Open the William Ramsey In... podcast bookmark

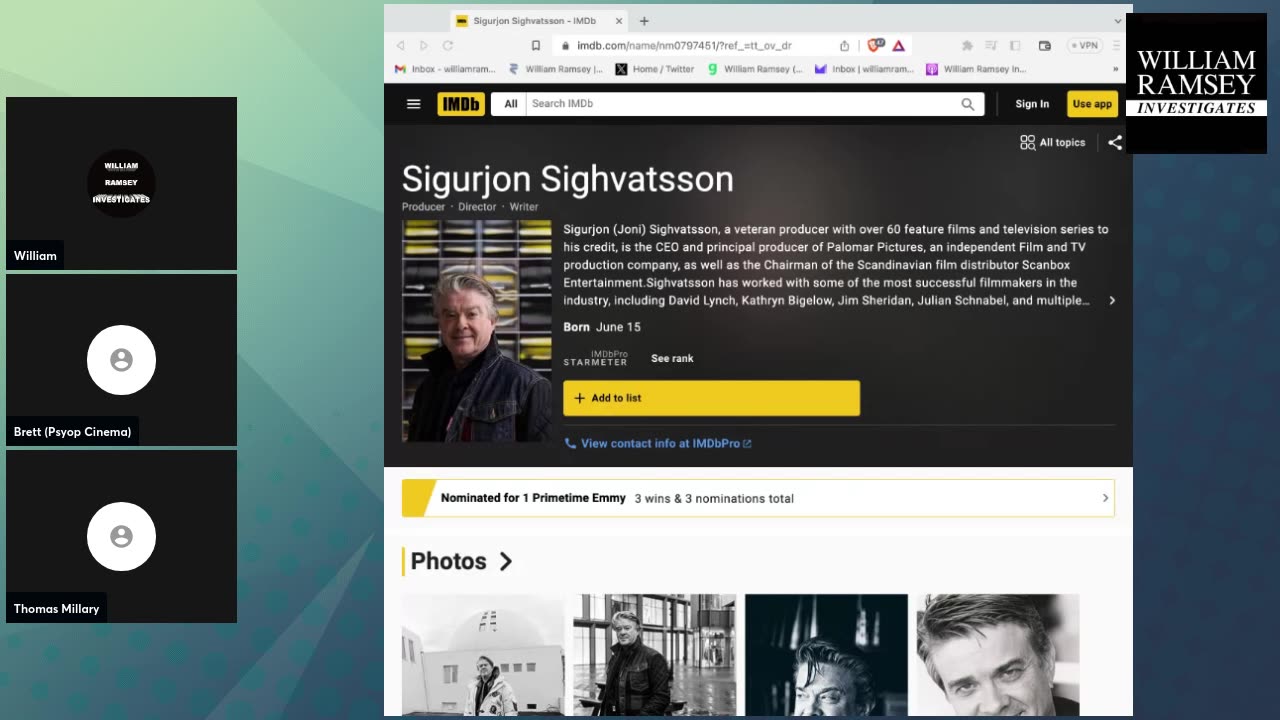tap(976, 69)
